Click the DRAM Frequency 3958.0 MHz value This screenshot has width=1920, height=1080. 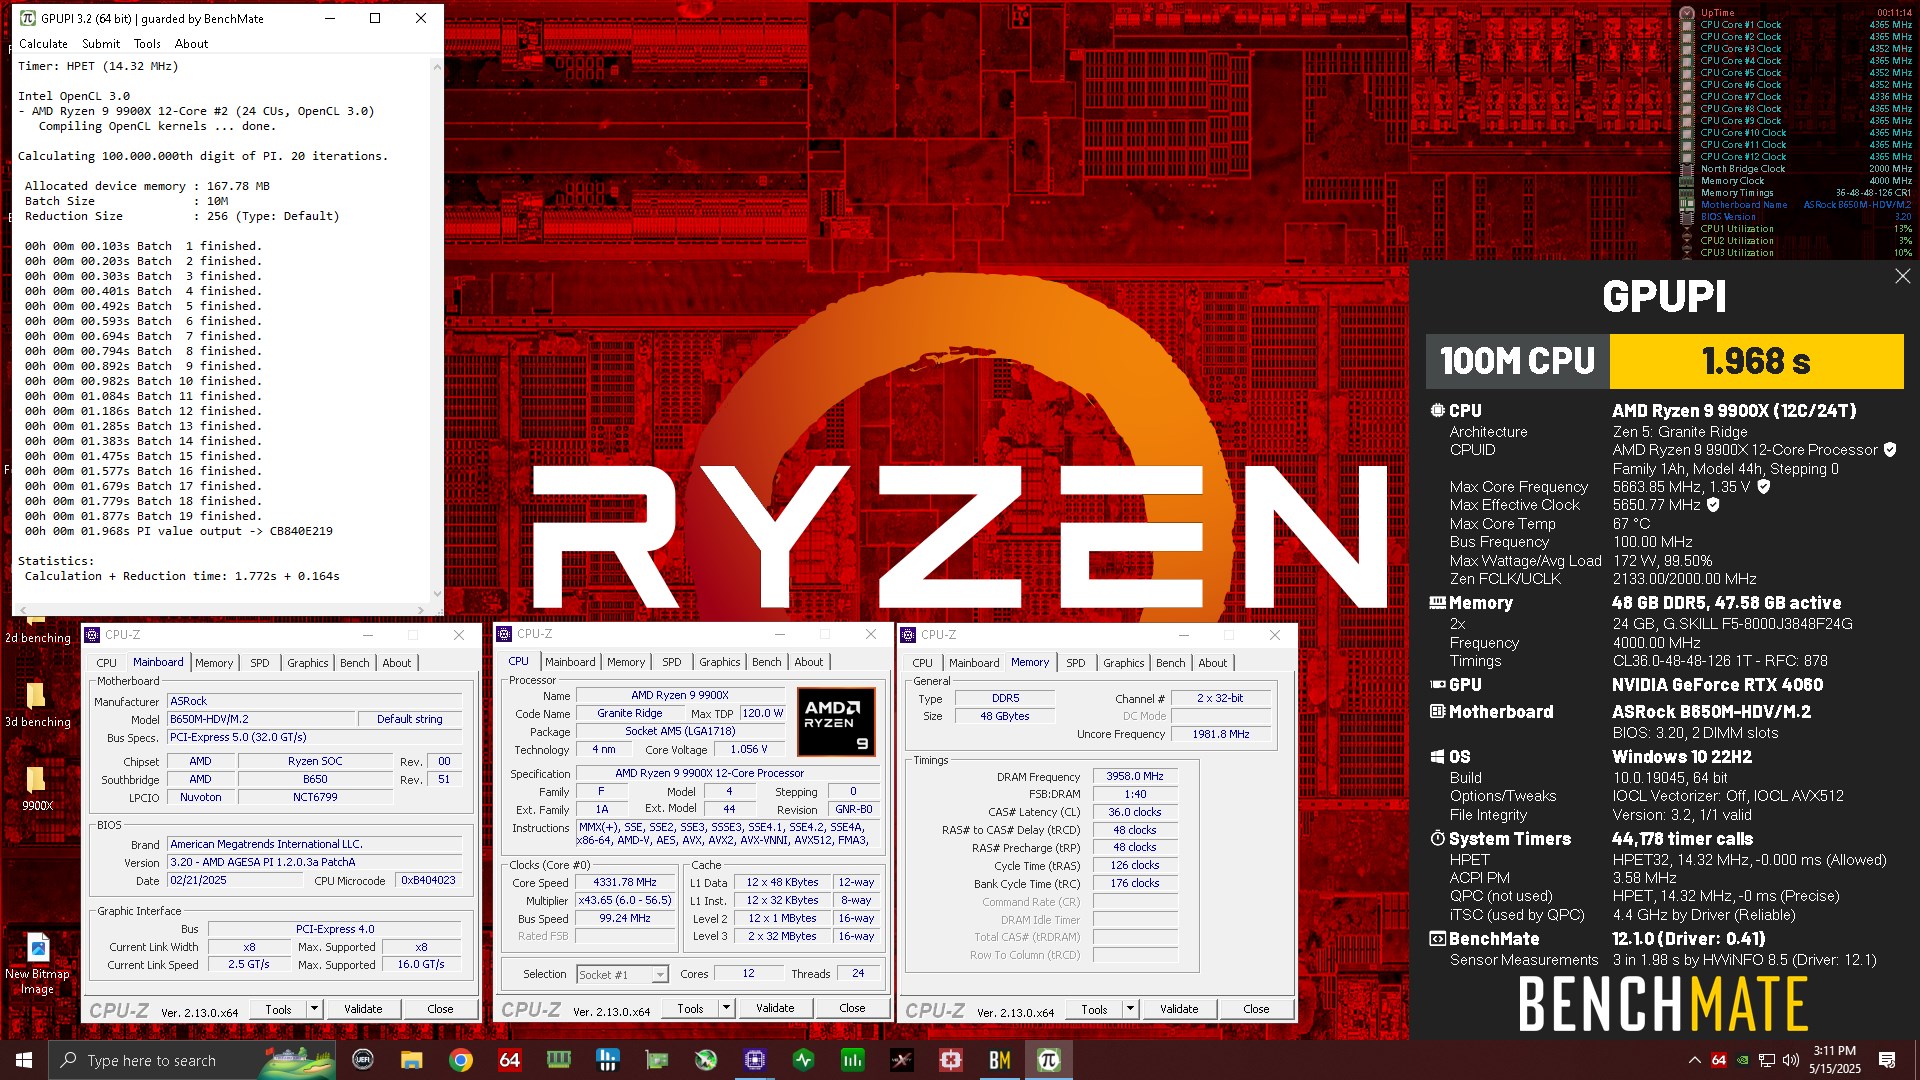coord(1135,776)
